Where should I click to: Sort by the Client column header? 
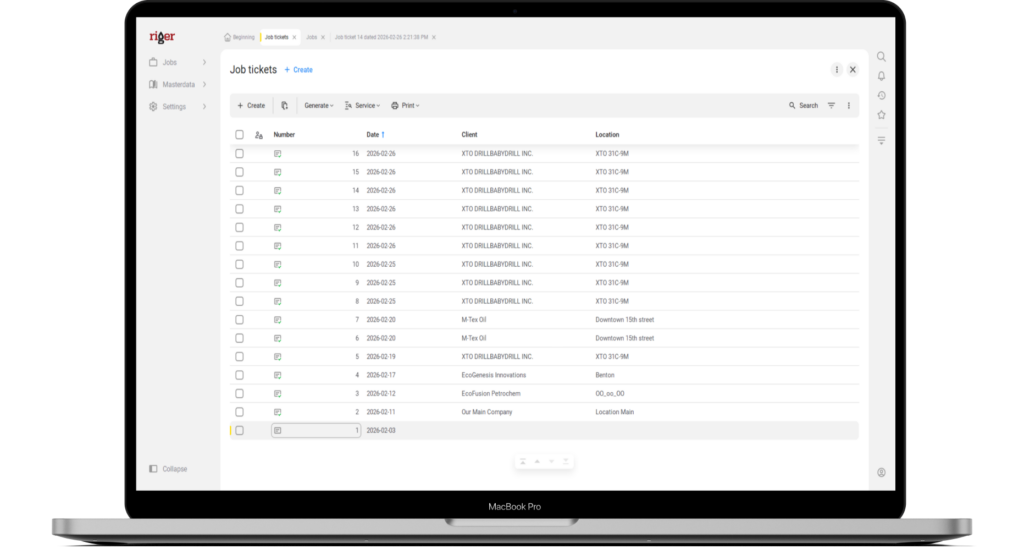coord(469,134)
